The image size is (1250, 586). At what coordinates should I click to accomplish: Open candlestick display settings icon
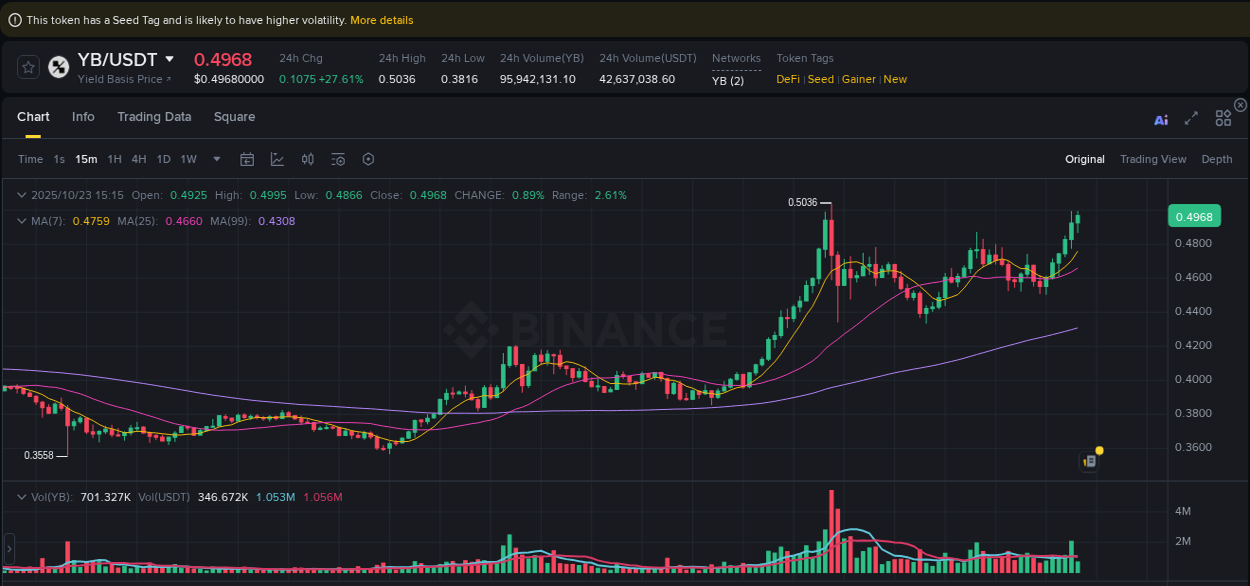(x=307, y=159)
